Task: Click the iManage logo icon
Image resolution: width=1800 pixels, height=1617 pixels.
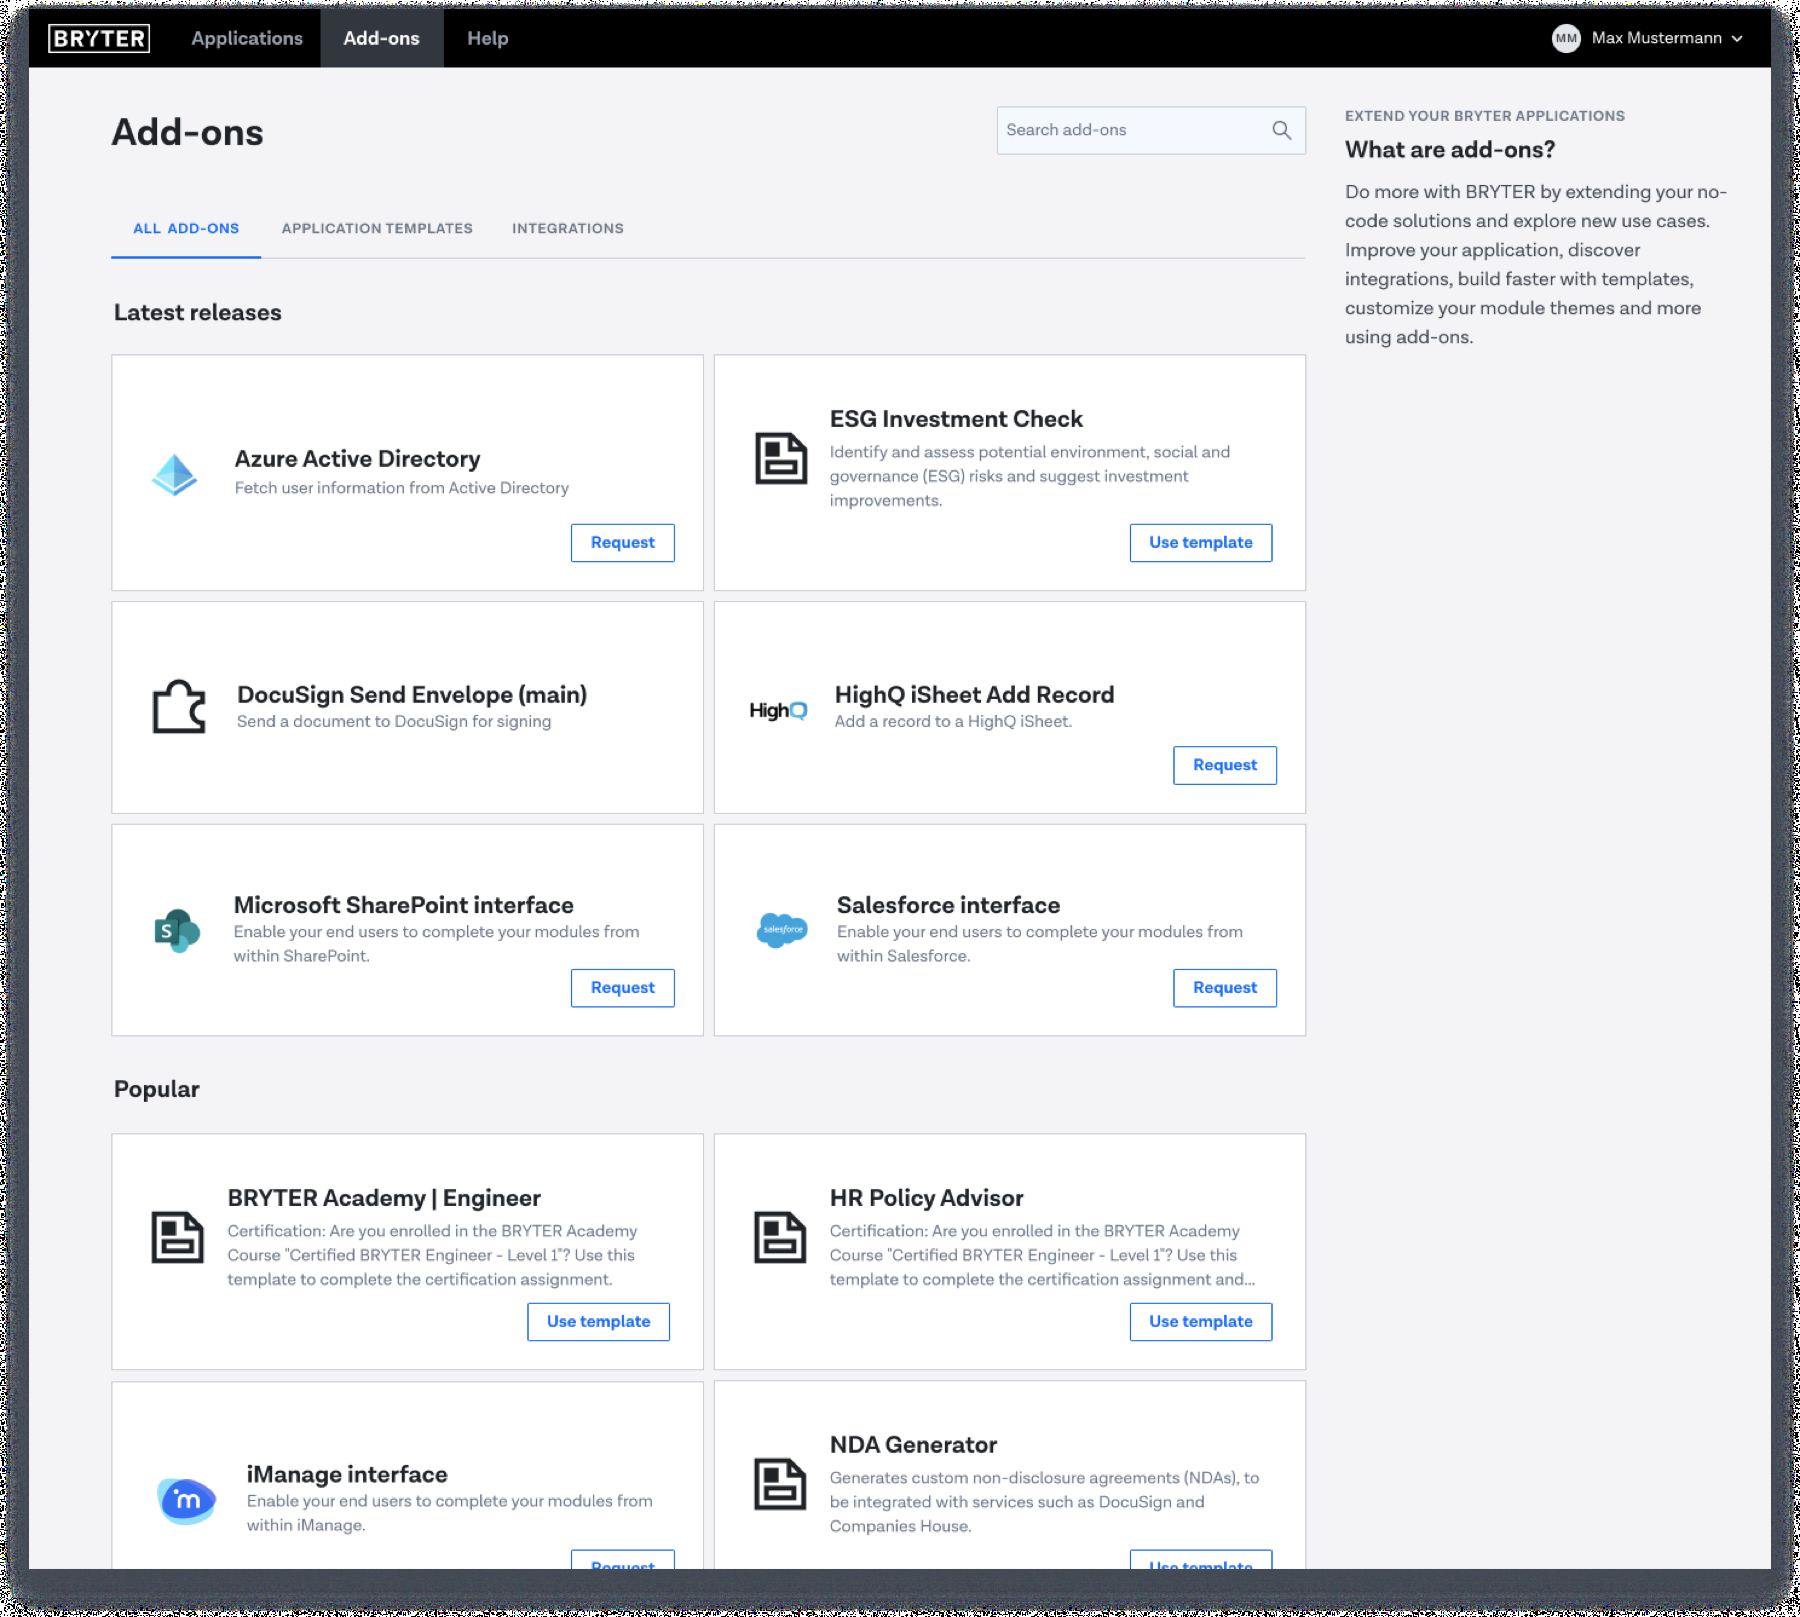Action: (187, 1500)
